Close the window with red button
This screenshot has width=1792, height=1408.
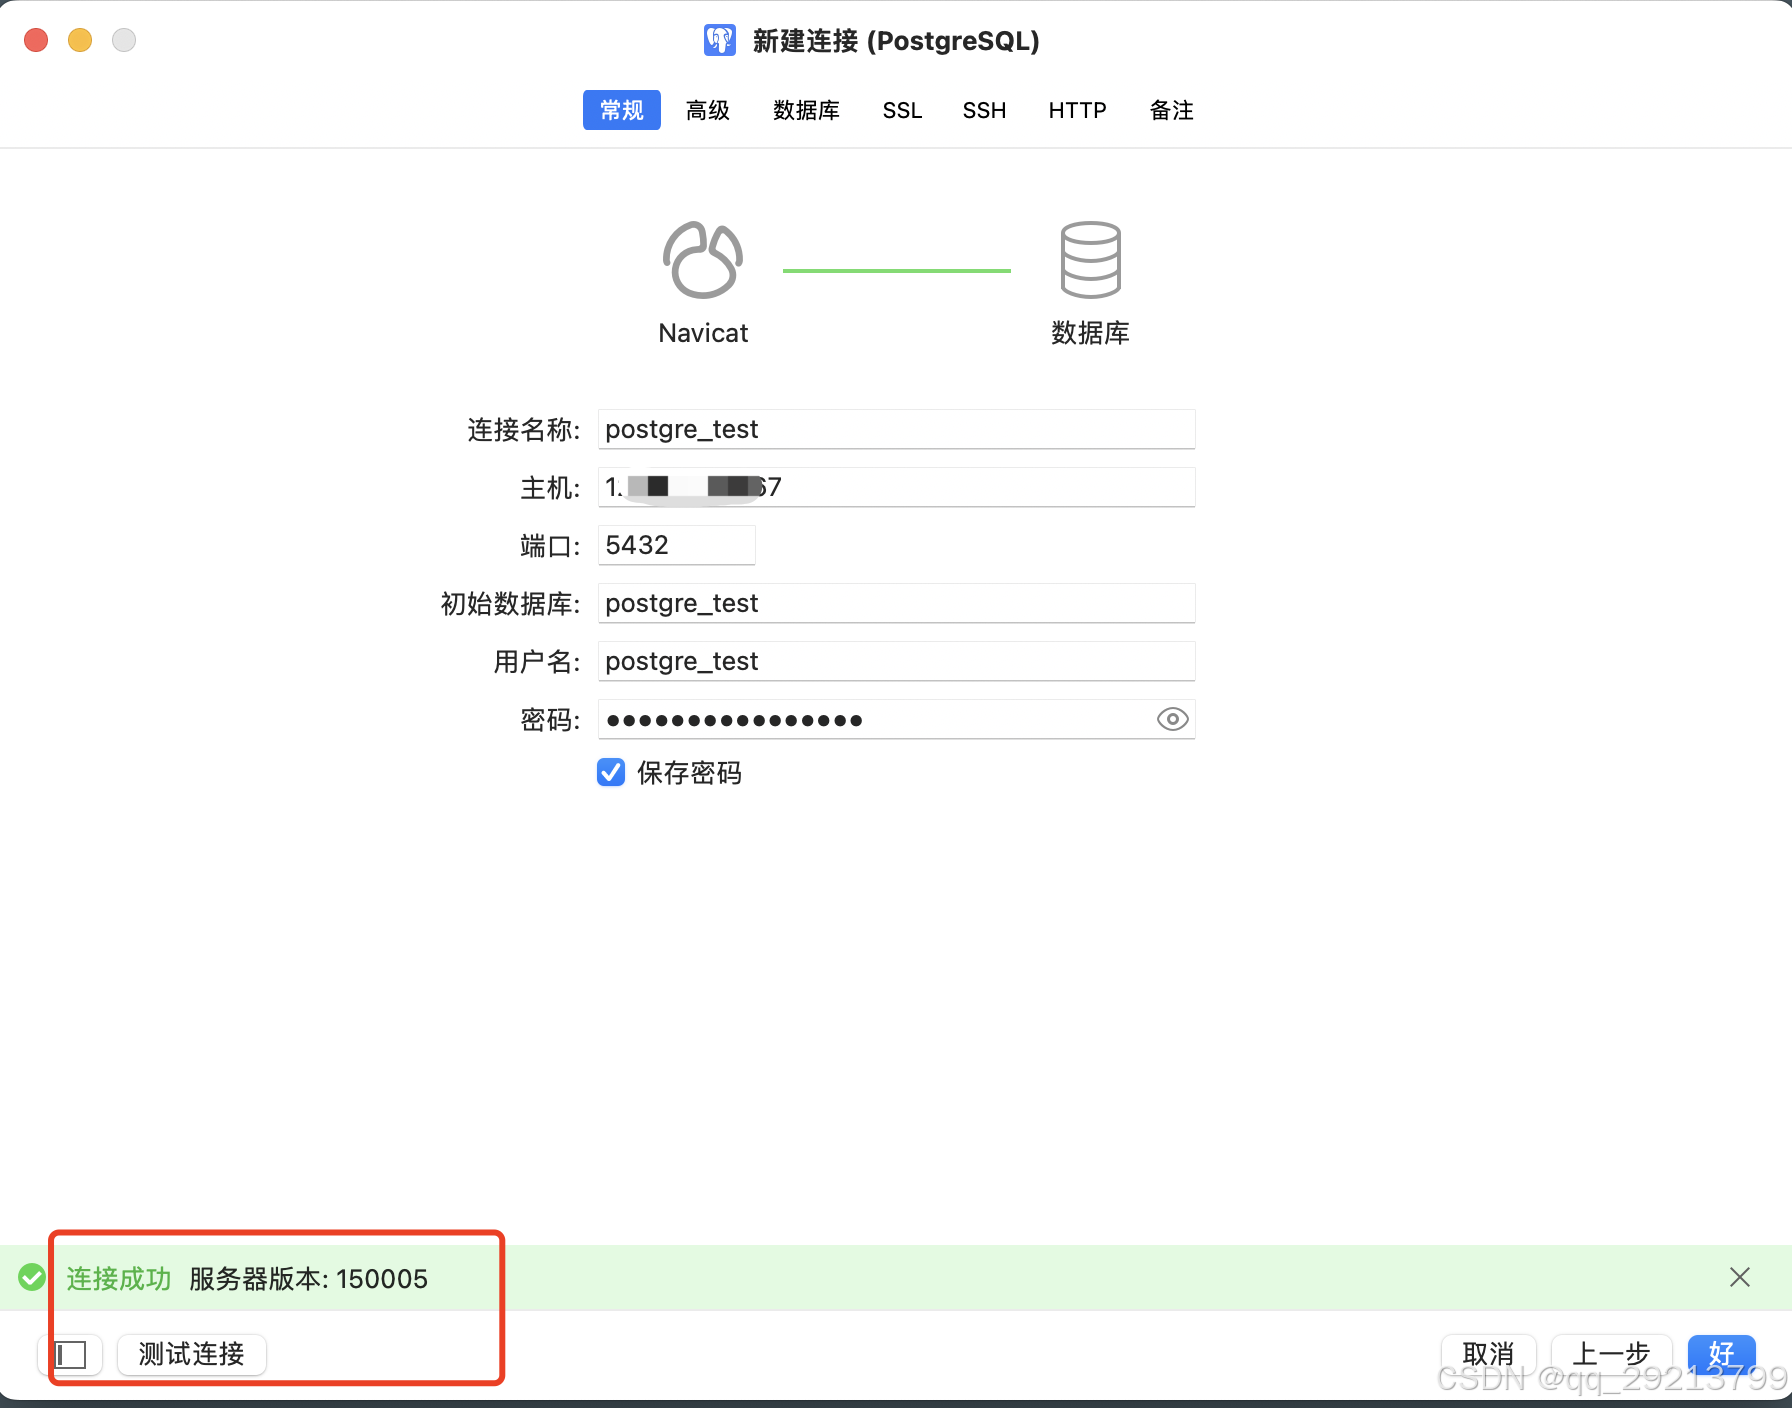(36, 40)
